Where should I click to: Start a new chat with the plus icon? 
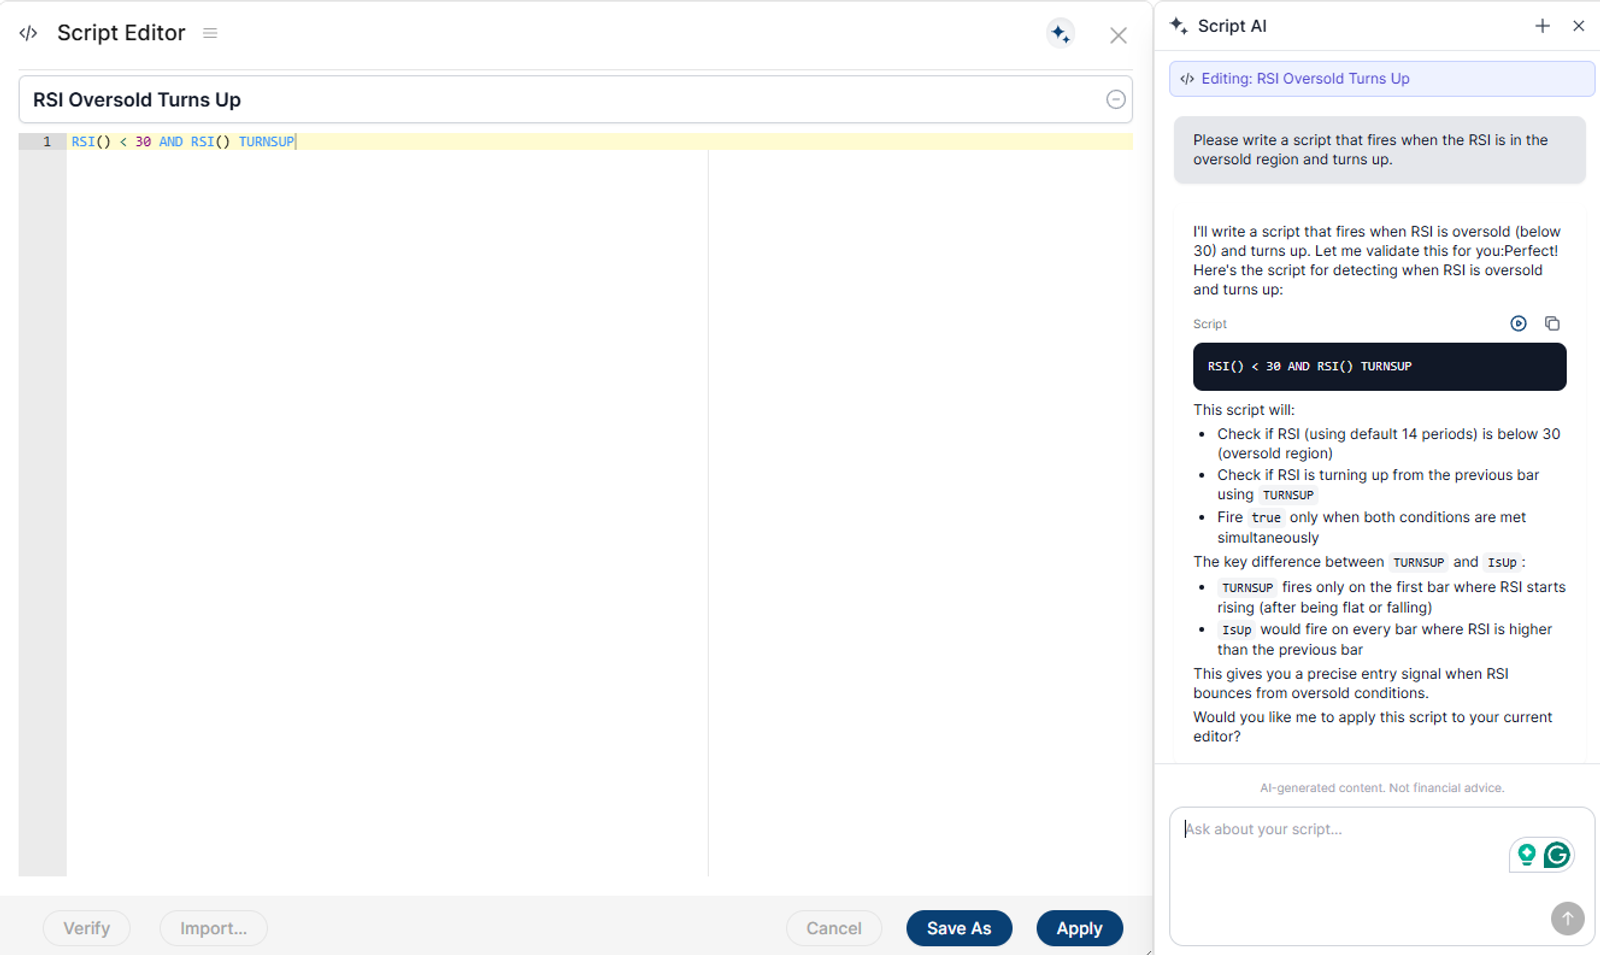coord(1542,26)
